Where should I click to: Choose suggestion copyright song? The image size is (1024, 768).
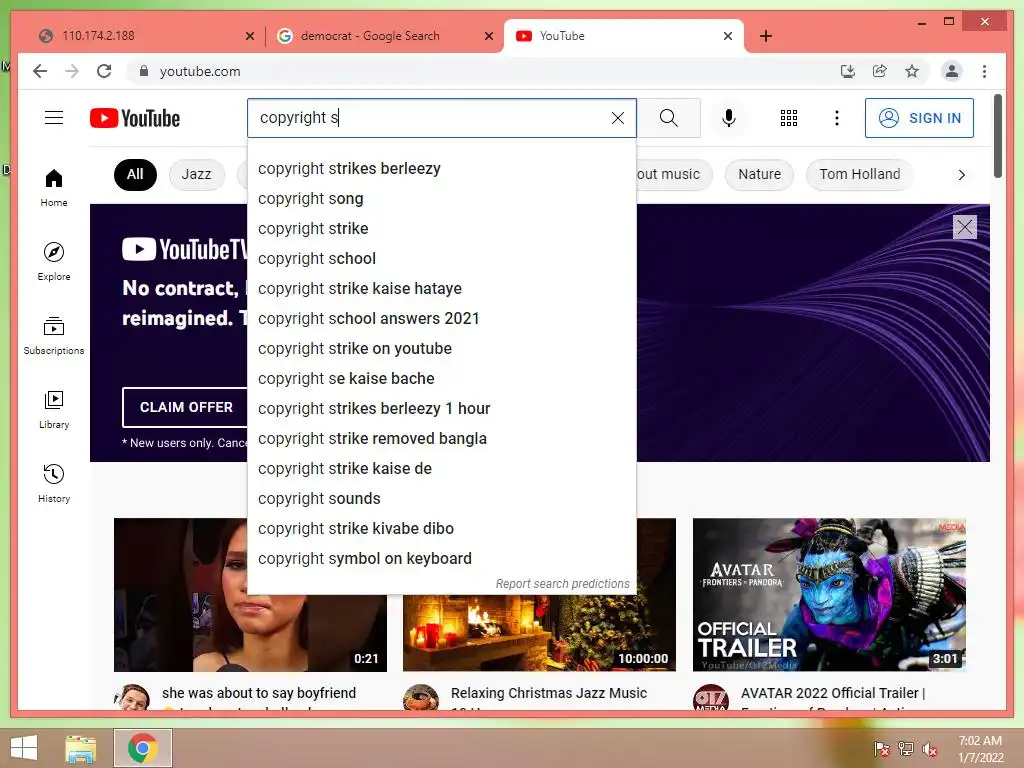441,199
